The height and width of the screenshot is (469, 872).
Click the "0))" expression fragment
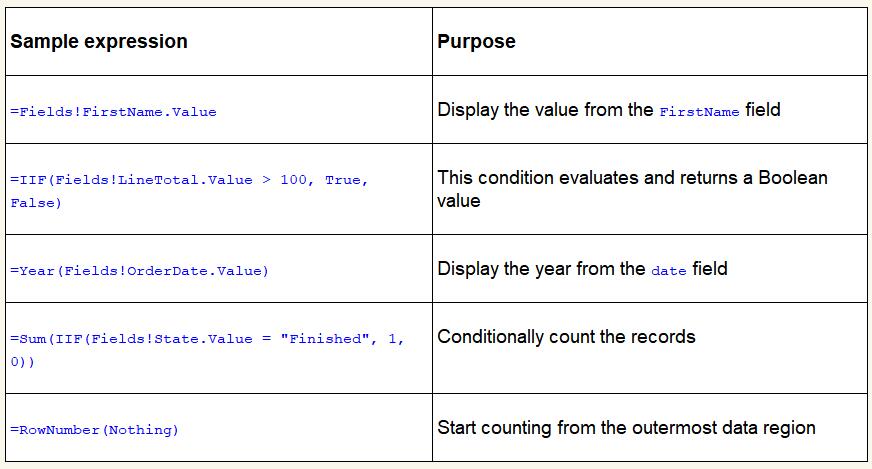click(x=22, y=362)
